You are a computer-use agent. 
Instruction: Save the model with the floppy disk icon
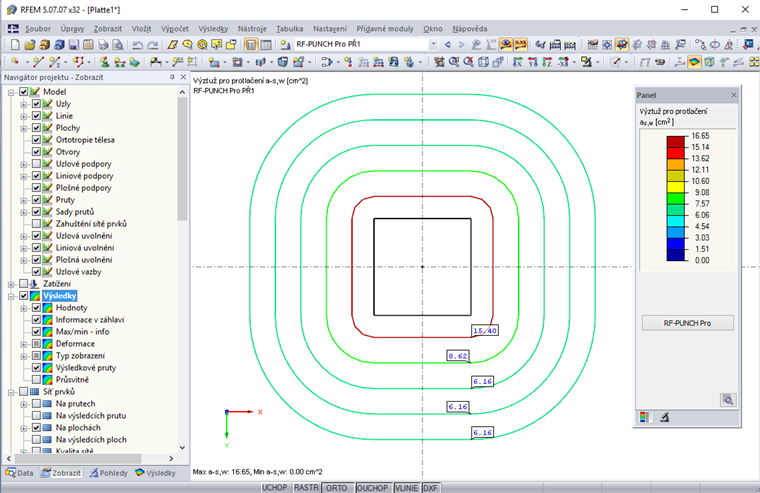pyautogui.click(x=73, y=45)
